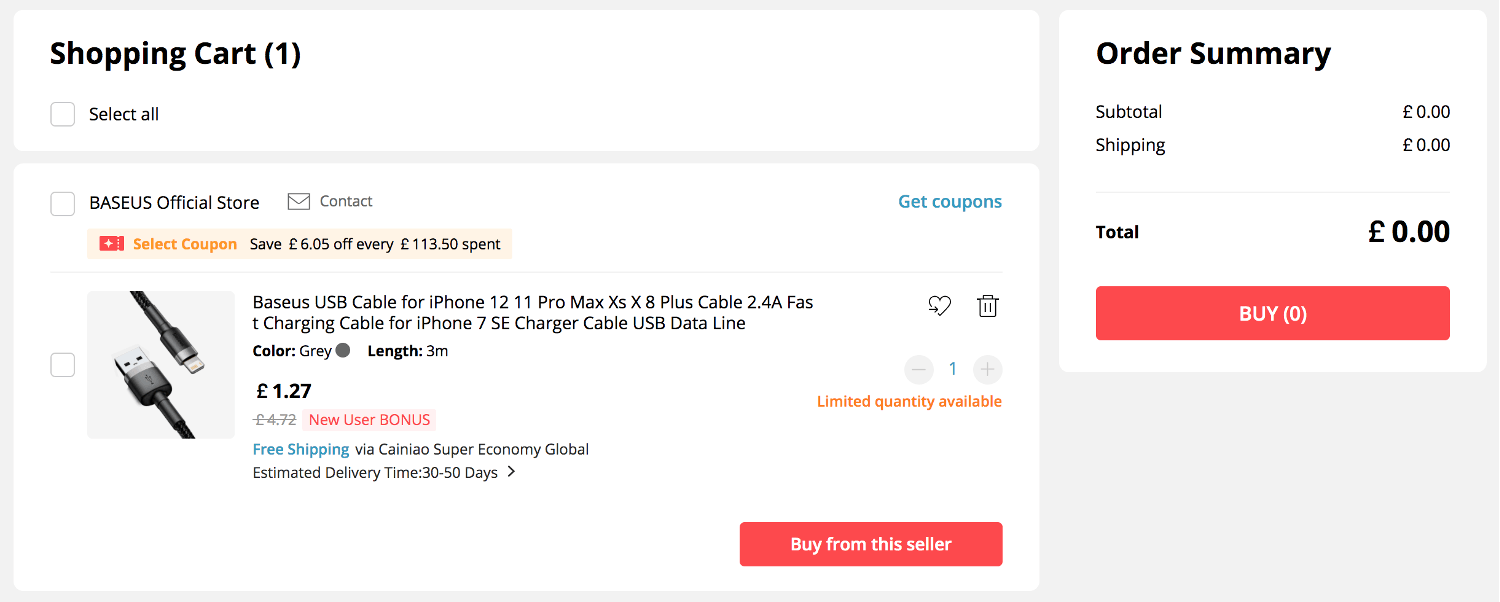Open the Baseus USB Cable product title
The image size is (1500, 602).
(533, 312)
